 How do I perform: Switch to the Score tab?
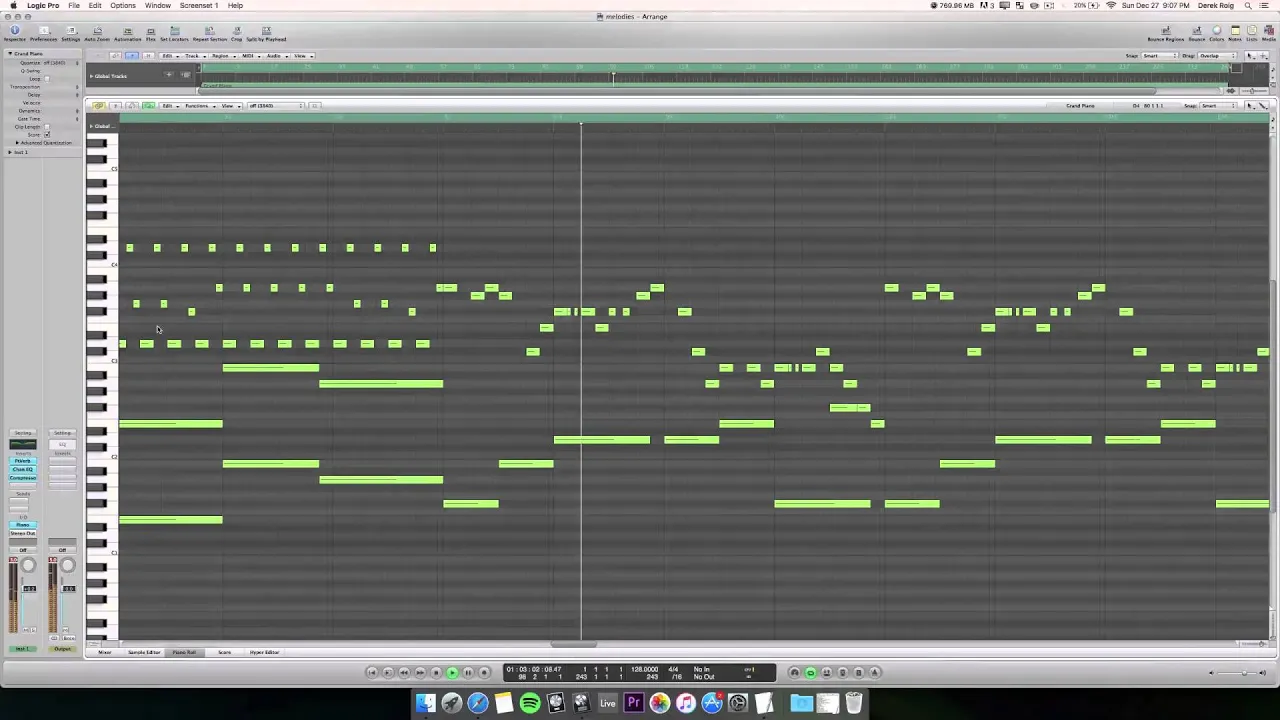224,652
